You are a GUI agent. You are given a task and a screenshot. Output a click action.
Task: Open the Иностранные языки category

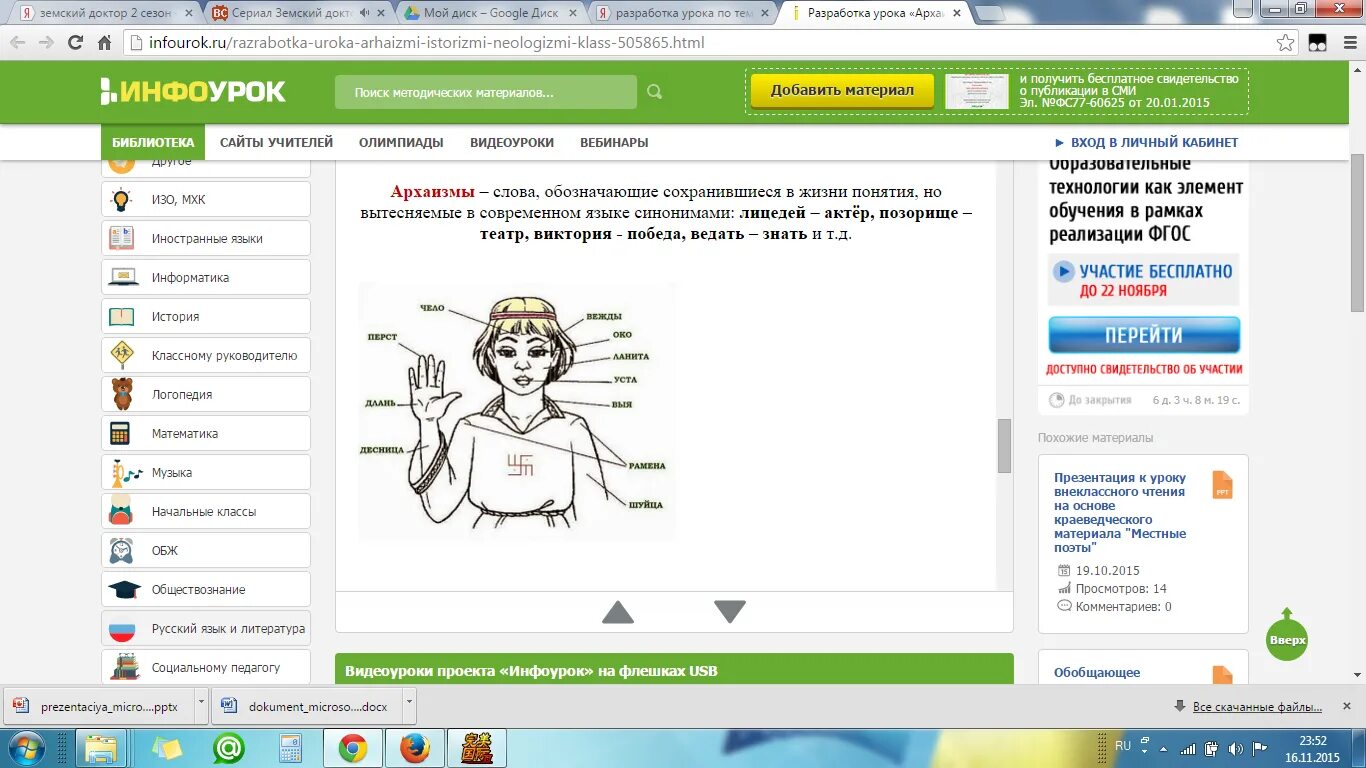[206, 238]
